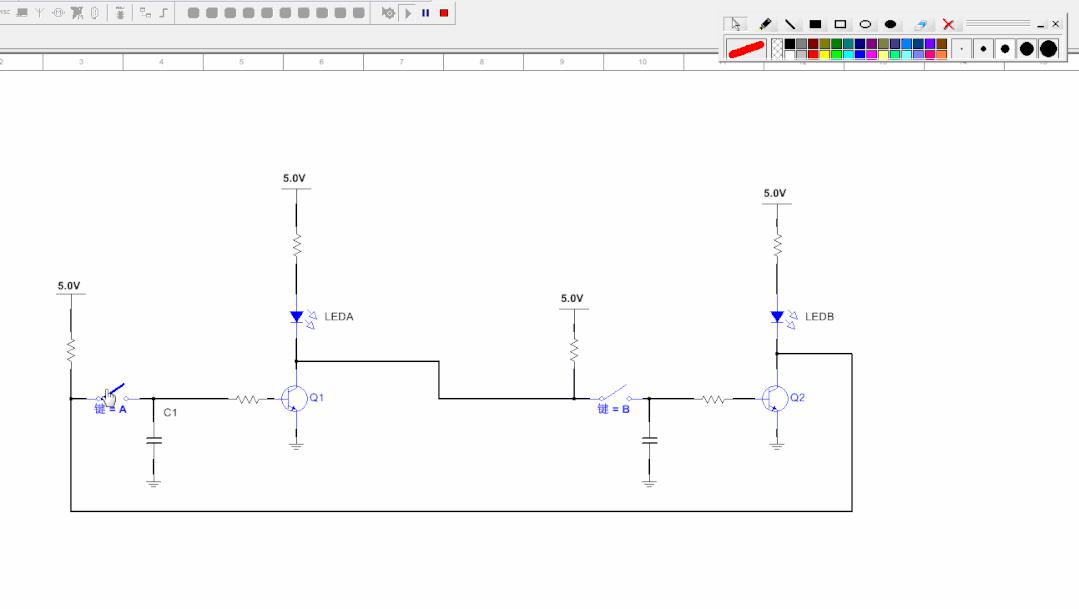
Task: Start the simulation with the play button
Action: 408,13
